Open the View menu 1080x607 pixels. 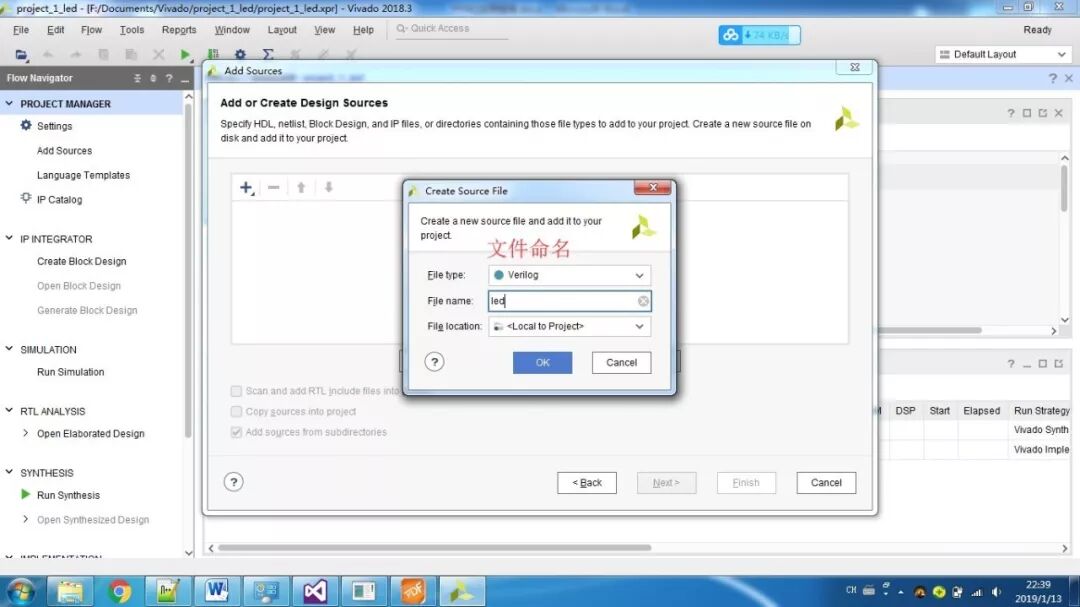coord(324,30)
